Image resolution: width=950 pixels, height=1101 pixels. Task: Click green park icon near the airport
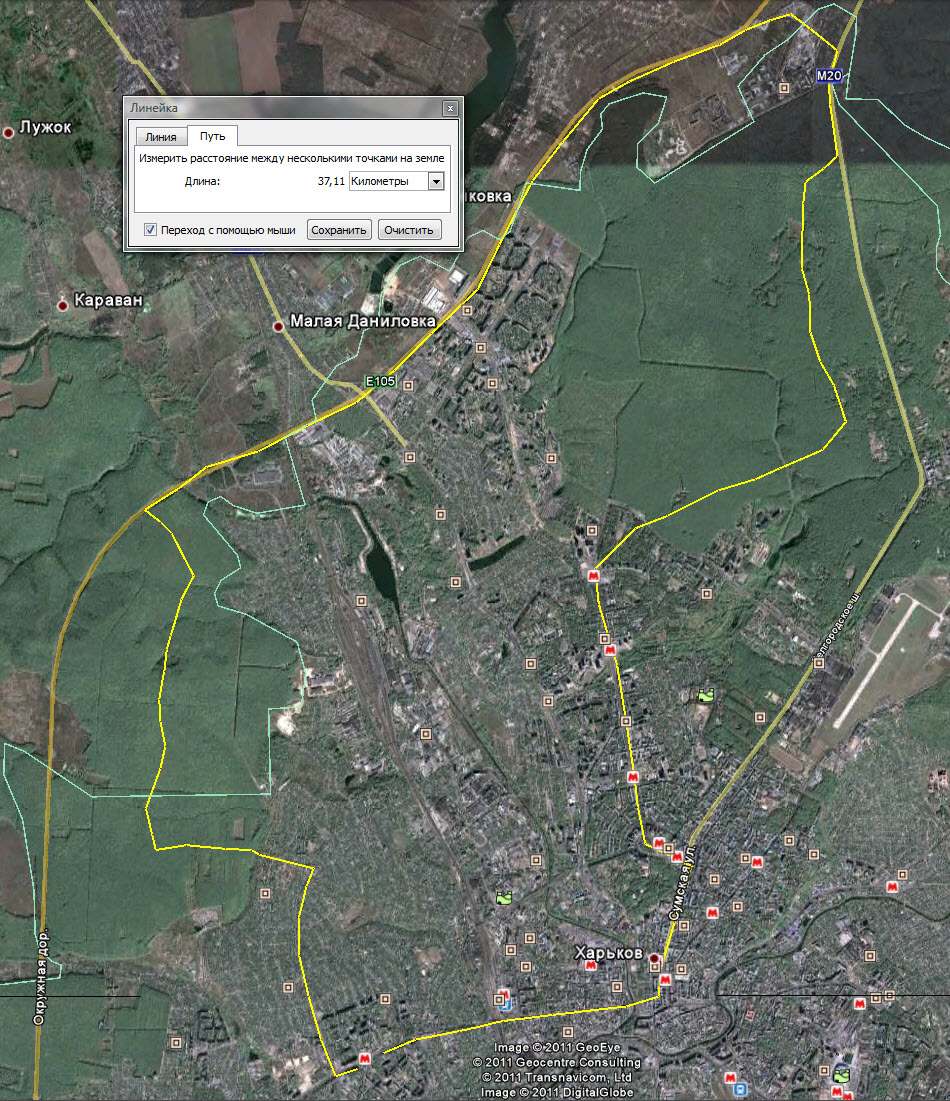708,695
